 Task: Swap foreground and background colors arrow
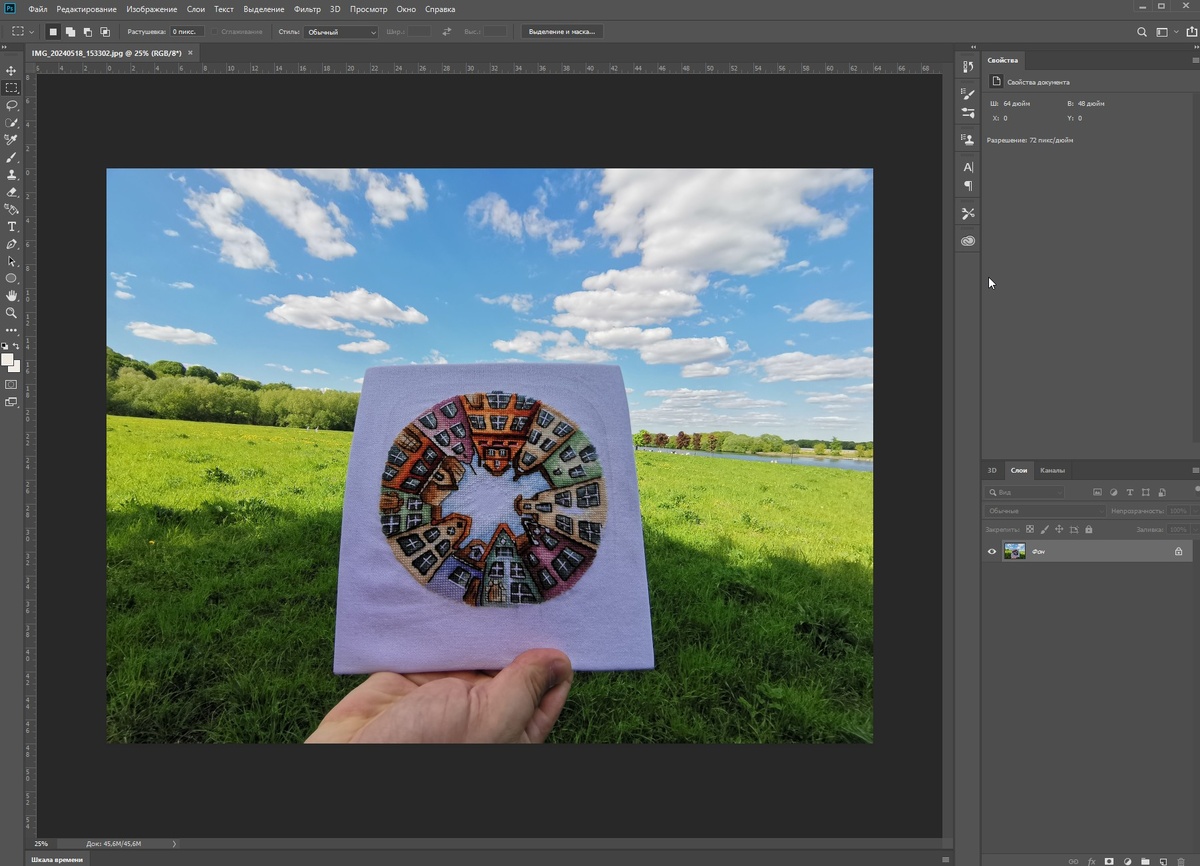[x=17, y=346]
